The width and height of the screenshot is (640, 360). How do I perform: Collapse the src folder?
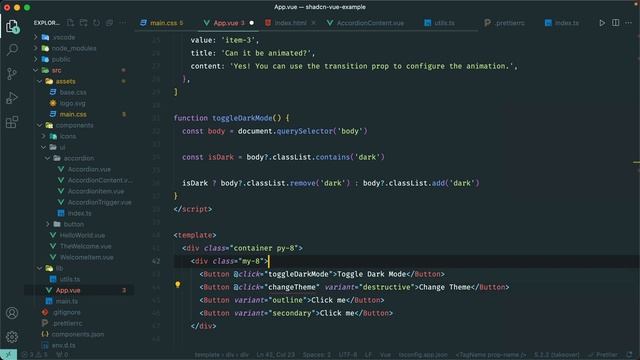56,70
